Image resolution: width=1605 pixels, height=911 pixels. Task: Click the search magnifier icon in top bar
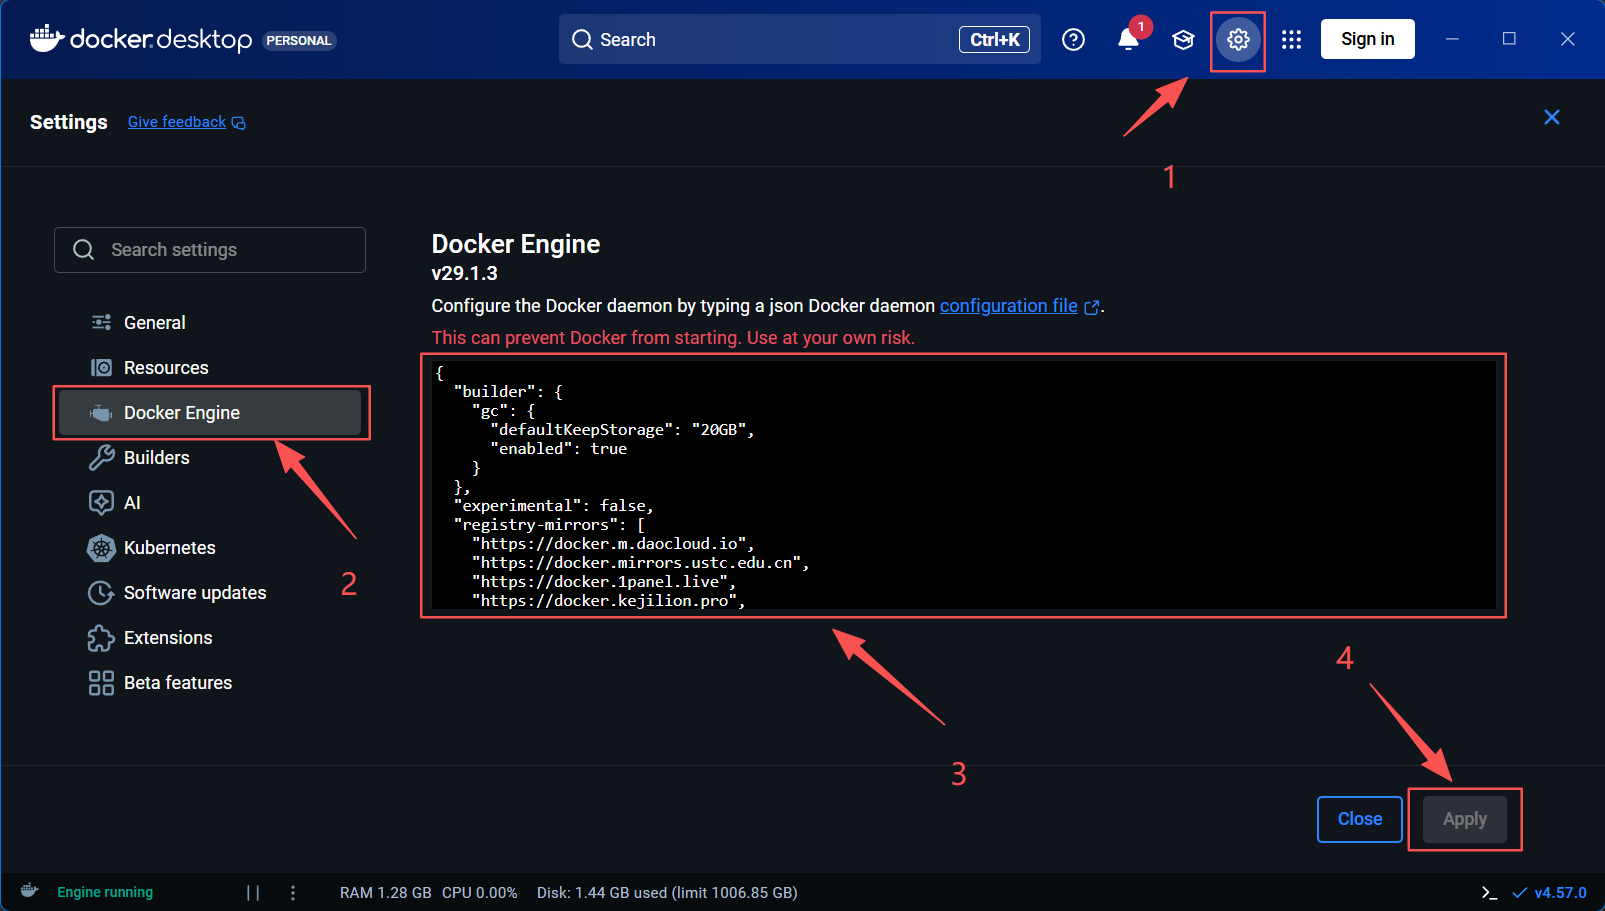tap(582, 39)
